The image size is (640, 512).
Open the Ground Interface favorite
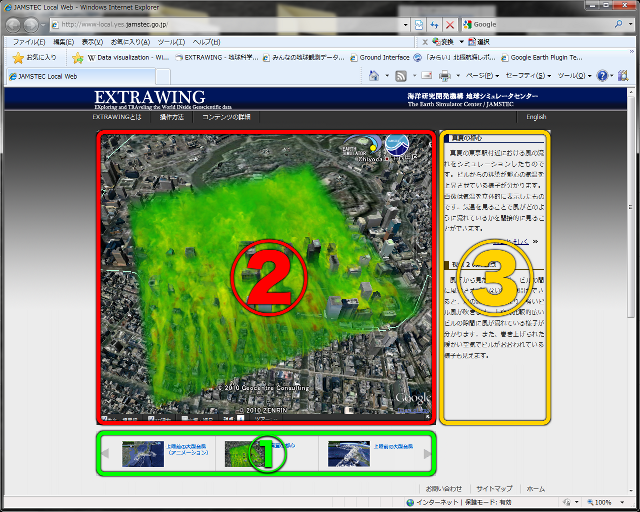click(380, 58)
